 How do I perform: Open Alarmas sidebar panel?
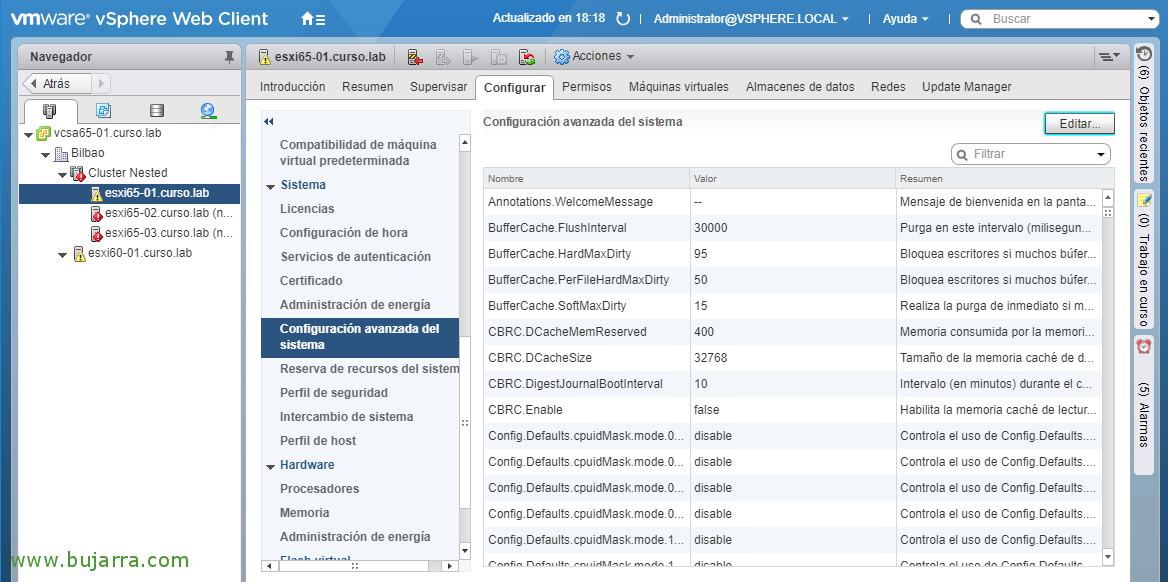pos(1143,403)
